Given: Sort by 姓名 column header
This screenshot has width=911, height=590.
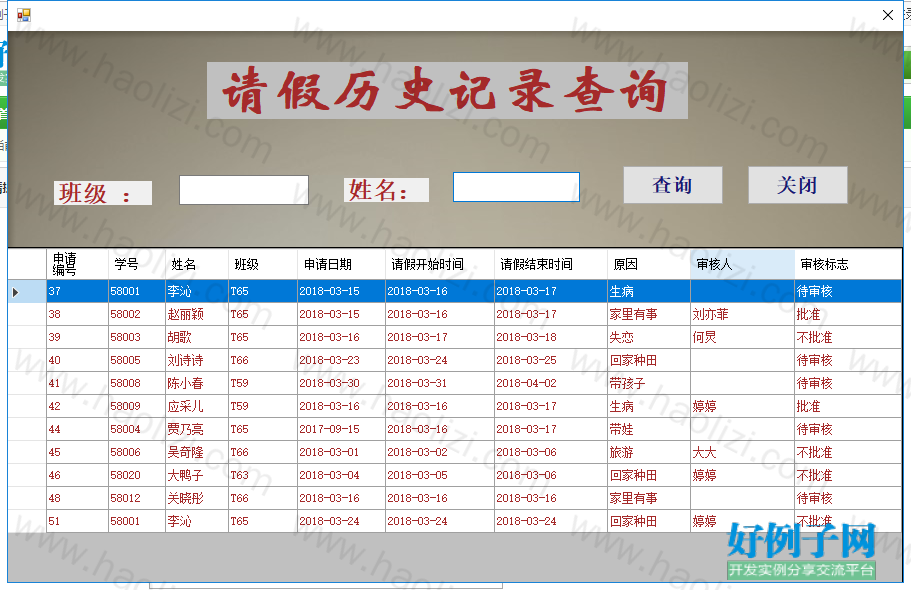Looking at the screenshot, I should point(196,264).
